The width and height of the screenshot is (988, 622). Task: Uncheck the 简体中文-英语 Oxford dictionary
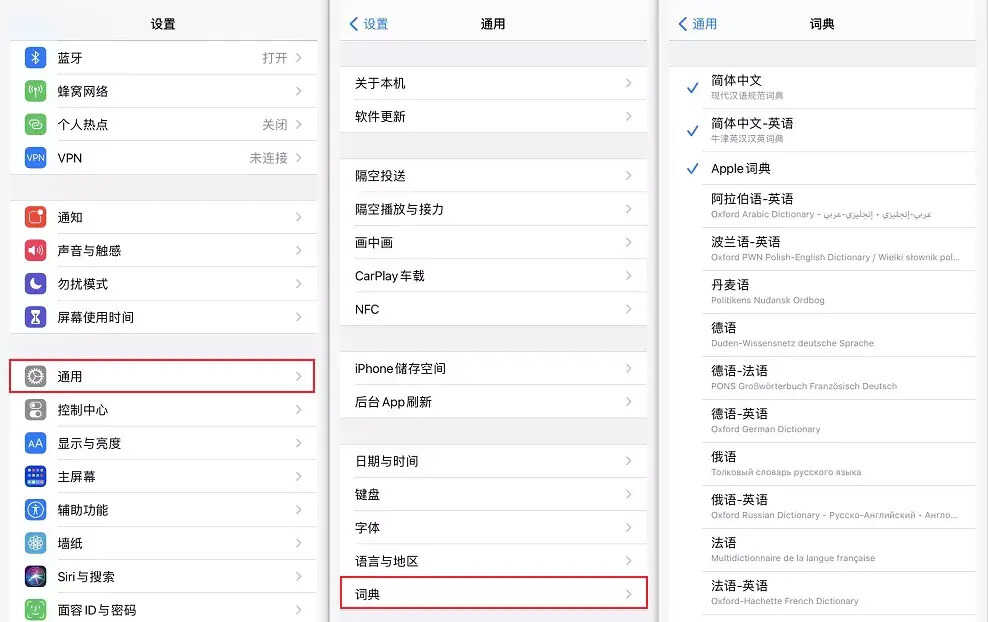tap(692, 131)
